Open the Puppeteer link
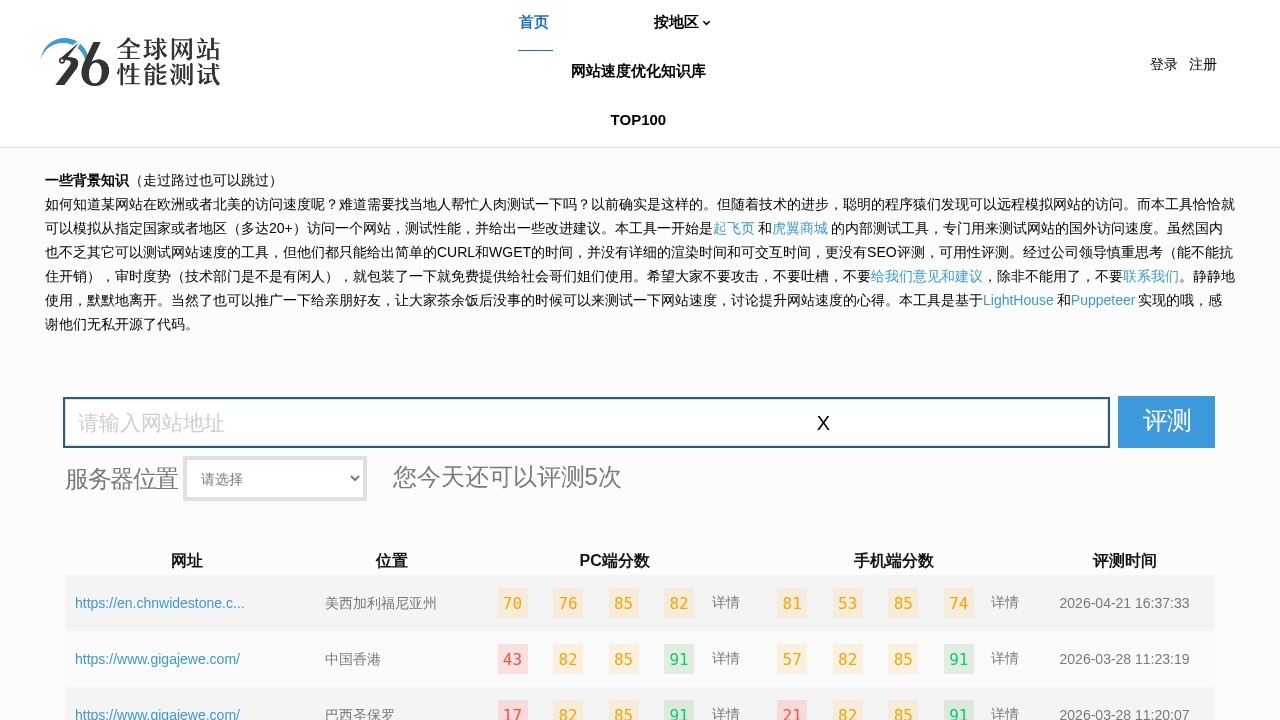Screen dimensions: 1280x720 (1103, 300)
